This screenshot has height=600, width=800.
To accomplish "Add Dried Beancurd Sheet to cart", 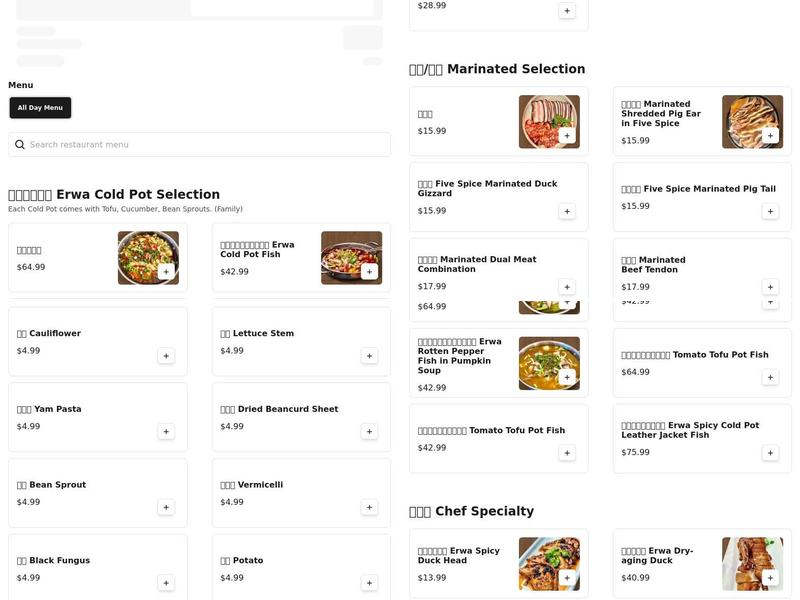I will coord(369,432).
